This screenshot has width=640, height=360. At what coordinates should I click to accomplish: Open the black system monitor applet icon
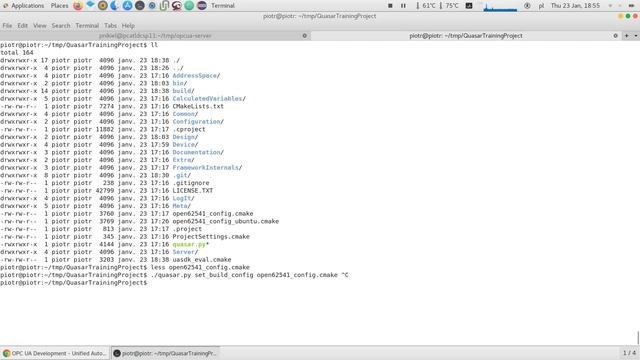[469, 6]
